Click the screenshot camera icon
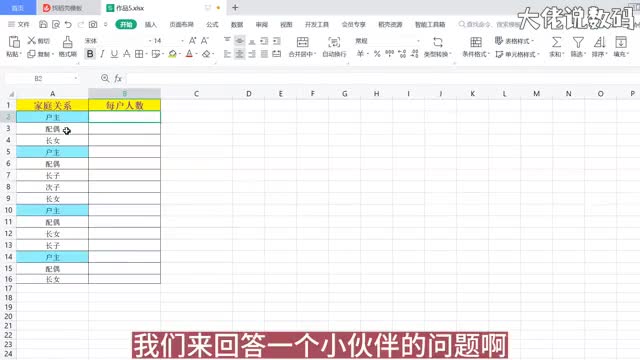This screenshot has height=360, width=640. 93,24
